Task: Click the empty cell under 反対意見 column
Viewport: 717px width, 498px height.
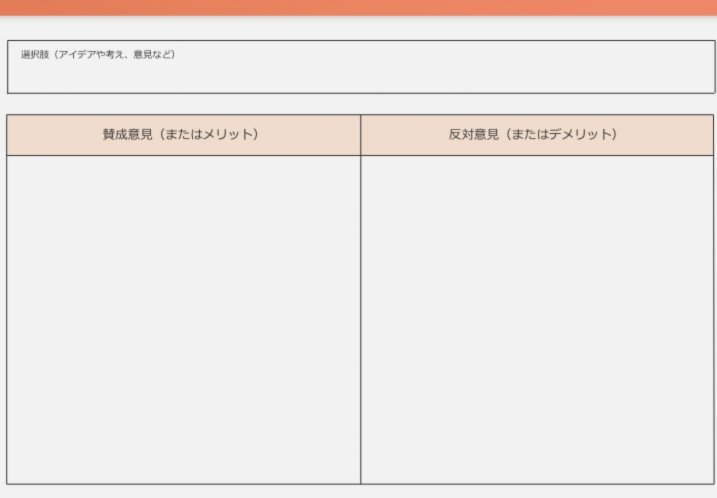Action: tap(537, 320)
